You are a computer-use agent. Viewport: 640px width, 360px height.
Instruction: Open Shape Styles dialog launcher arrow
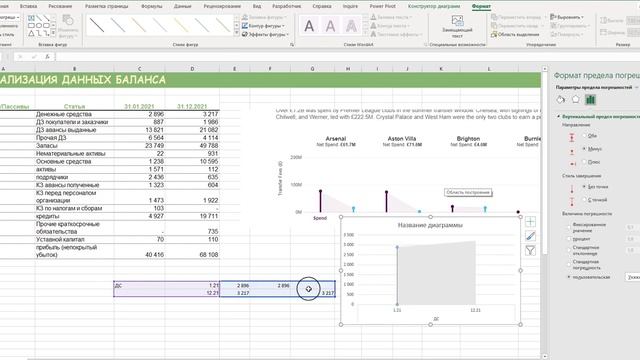(x=292, y=45)
